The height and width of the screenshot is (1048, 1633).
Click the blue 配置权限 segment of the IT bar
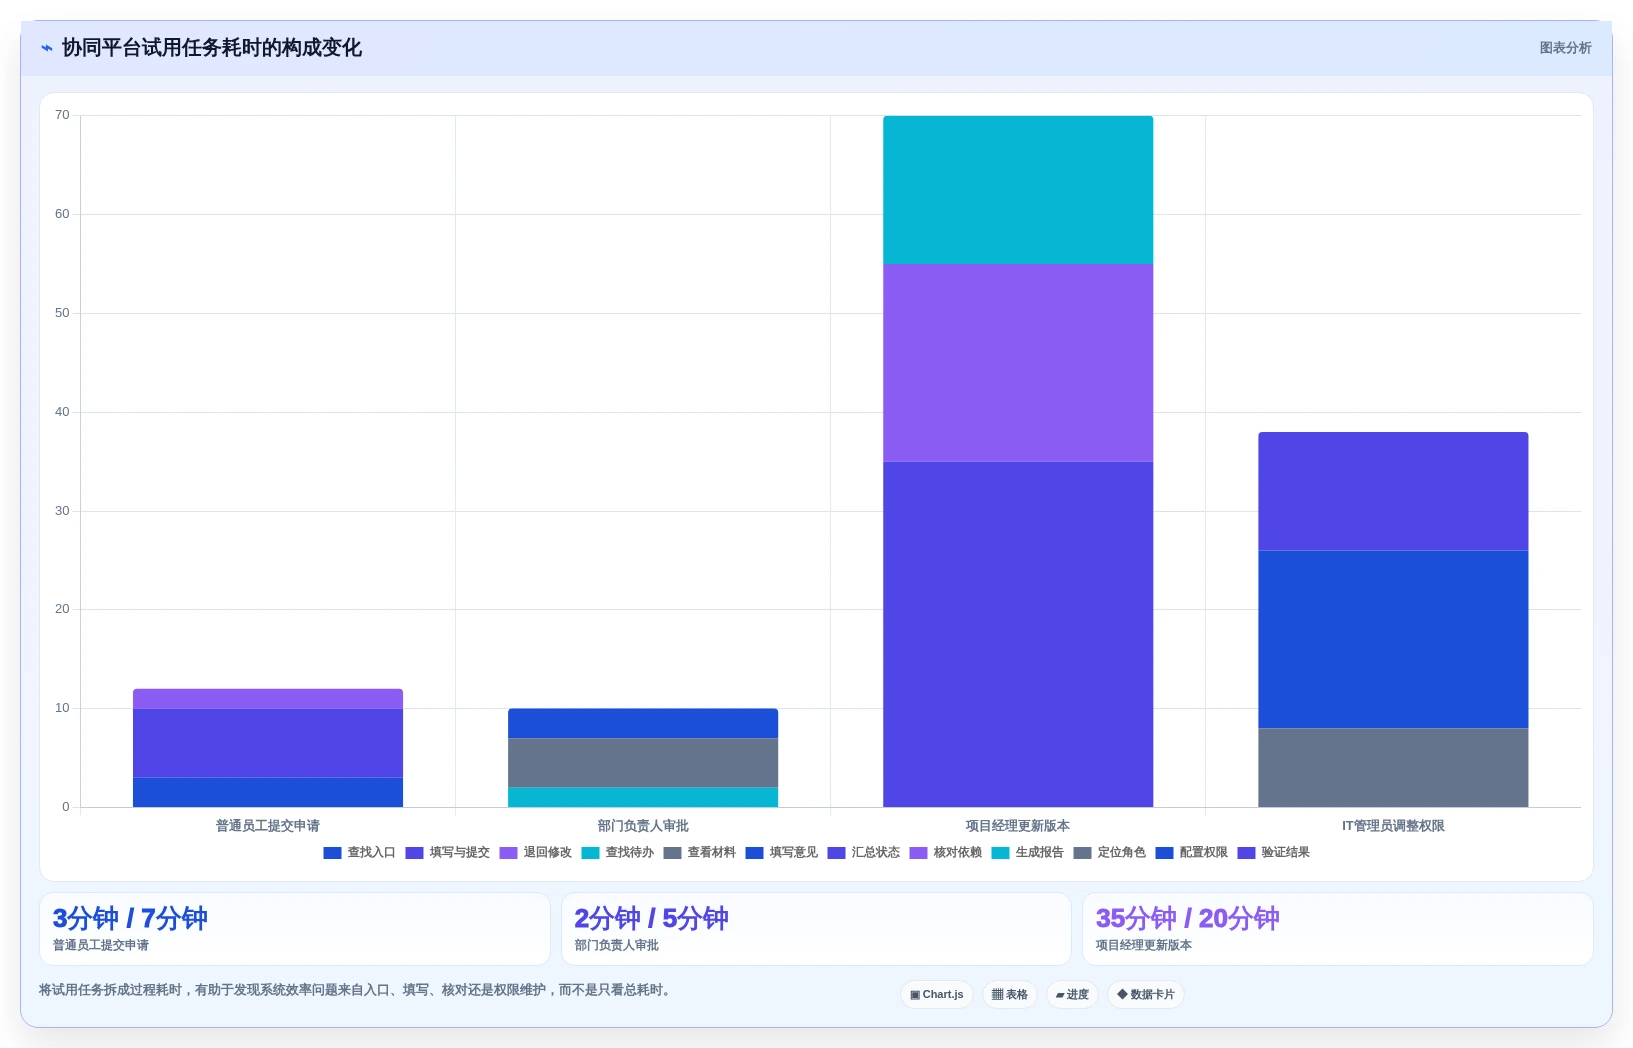[x=1393, y=639]
